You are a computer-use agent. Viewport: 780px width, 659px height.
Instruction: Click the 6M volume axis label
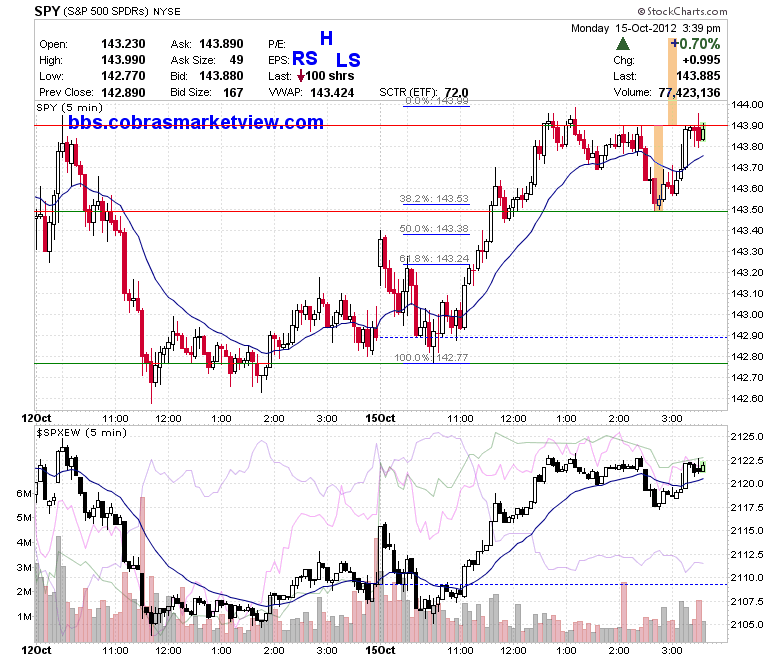24,493
